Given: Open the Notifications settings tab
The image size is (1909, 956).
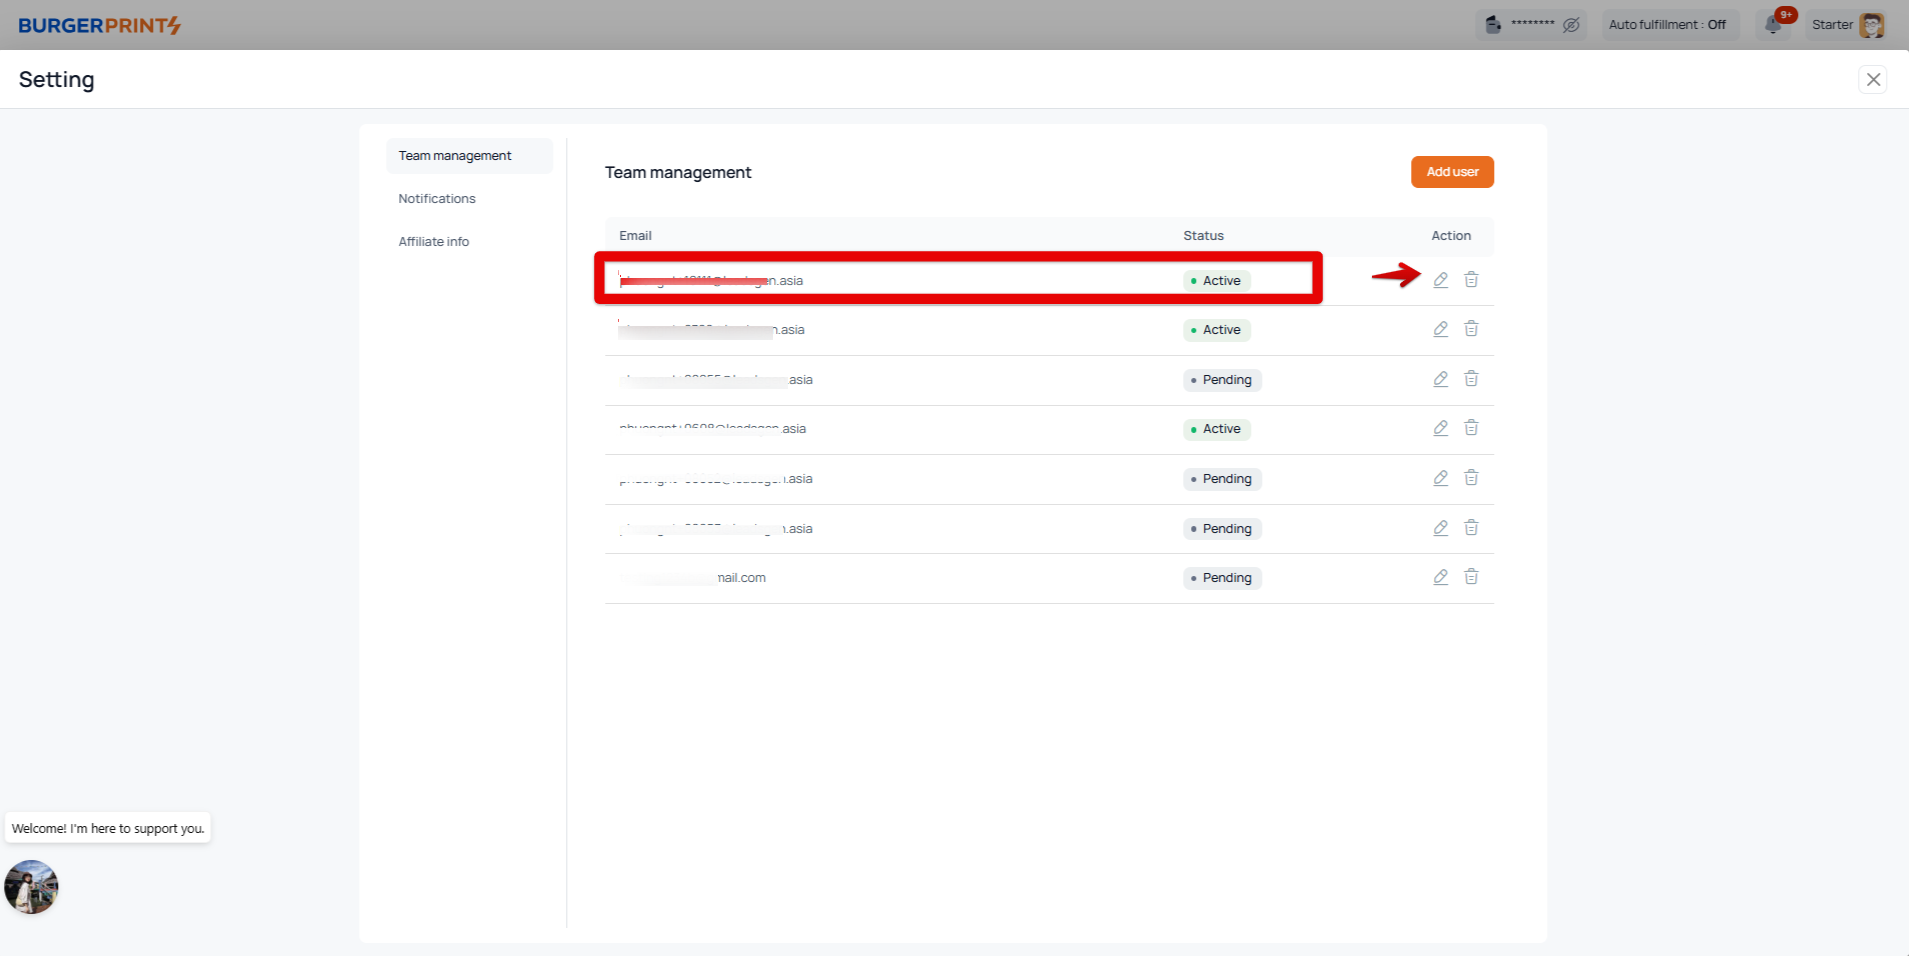Looking at the screenshot, I should (x=437, y=199).
